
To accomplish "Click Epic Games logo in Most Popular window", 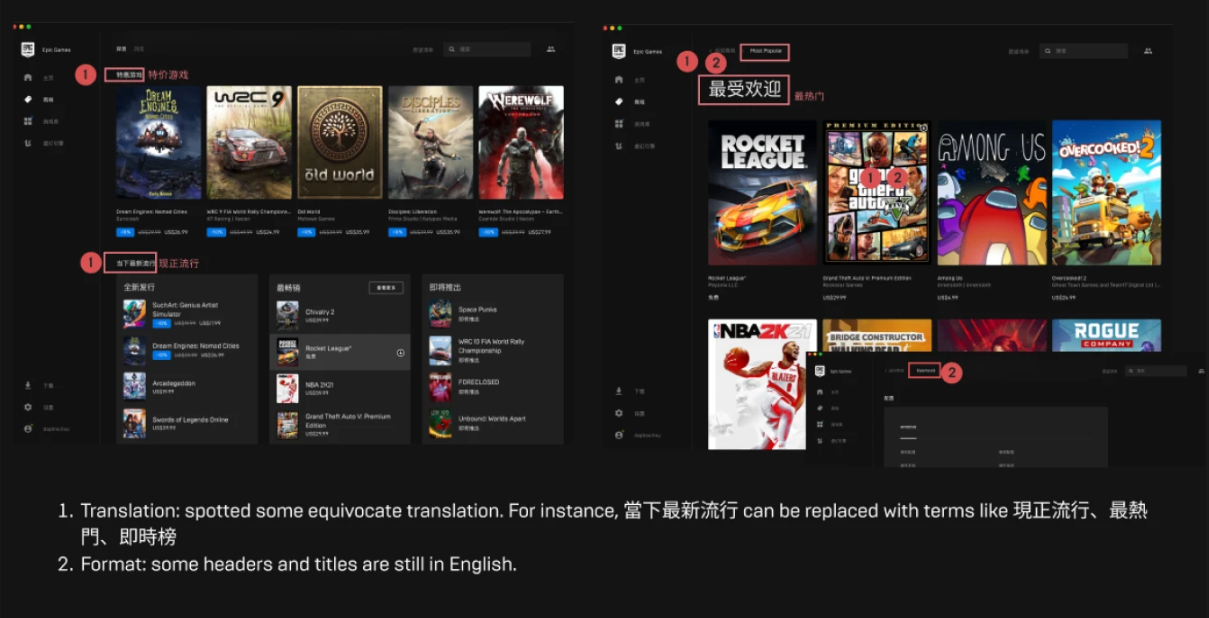I will click(620, 51).
